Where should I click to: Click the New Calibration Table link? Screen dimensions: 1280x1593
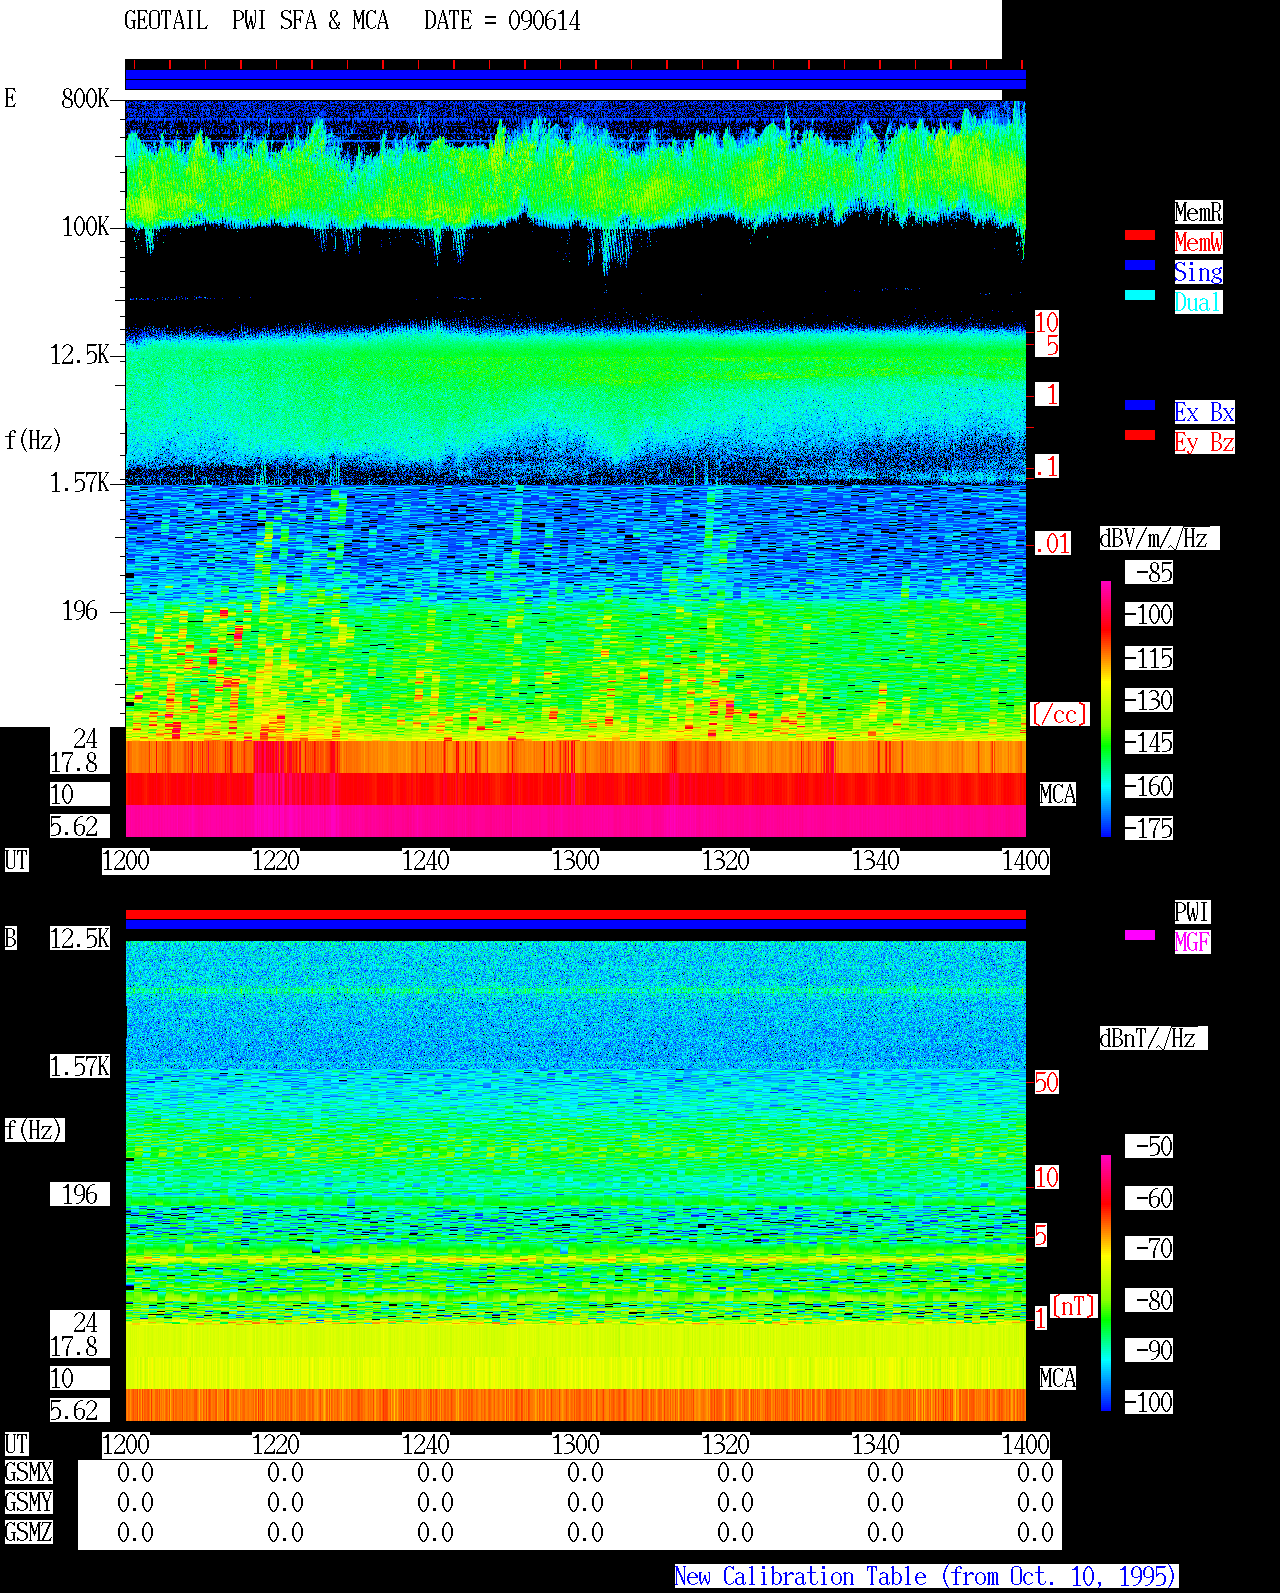coord(926,1577)
